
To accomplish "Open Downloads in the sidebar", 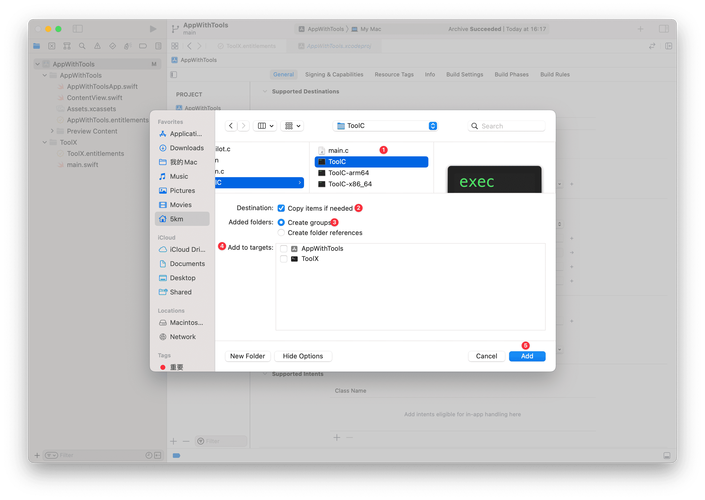I will pyautogui.click(x=186, y=148).
